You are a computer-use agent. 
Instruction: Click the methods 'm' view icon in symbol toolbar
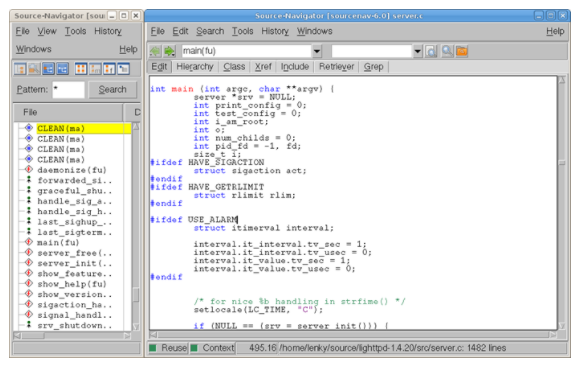click(95, 69)
